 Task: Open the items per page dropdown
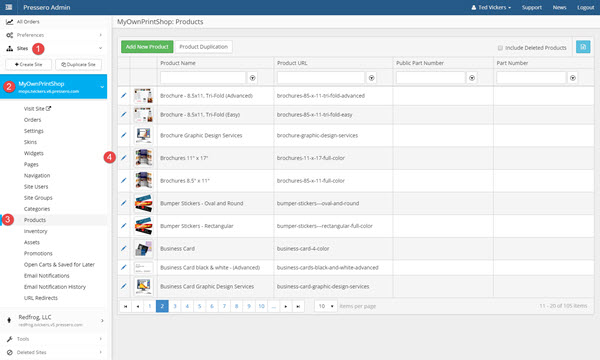coord(326,306)
